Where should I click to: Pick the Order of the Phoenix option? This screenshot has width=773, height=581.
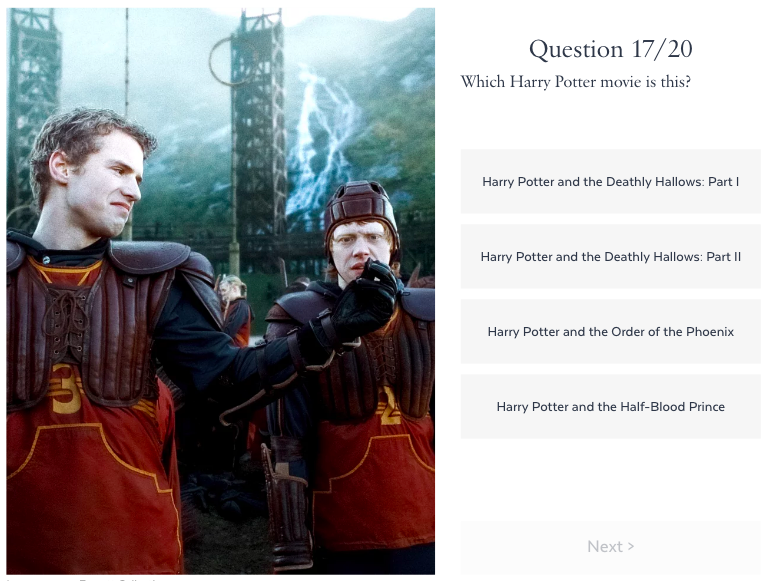pos(610,331)
